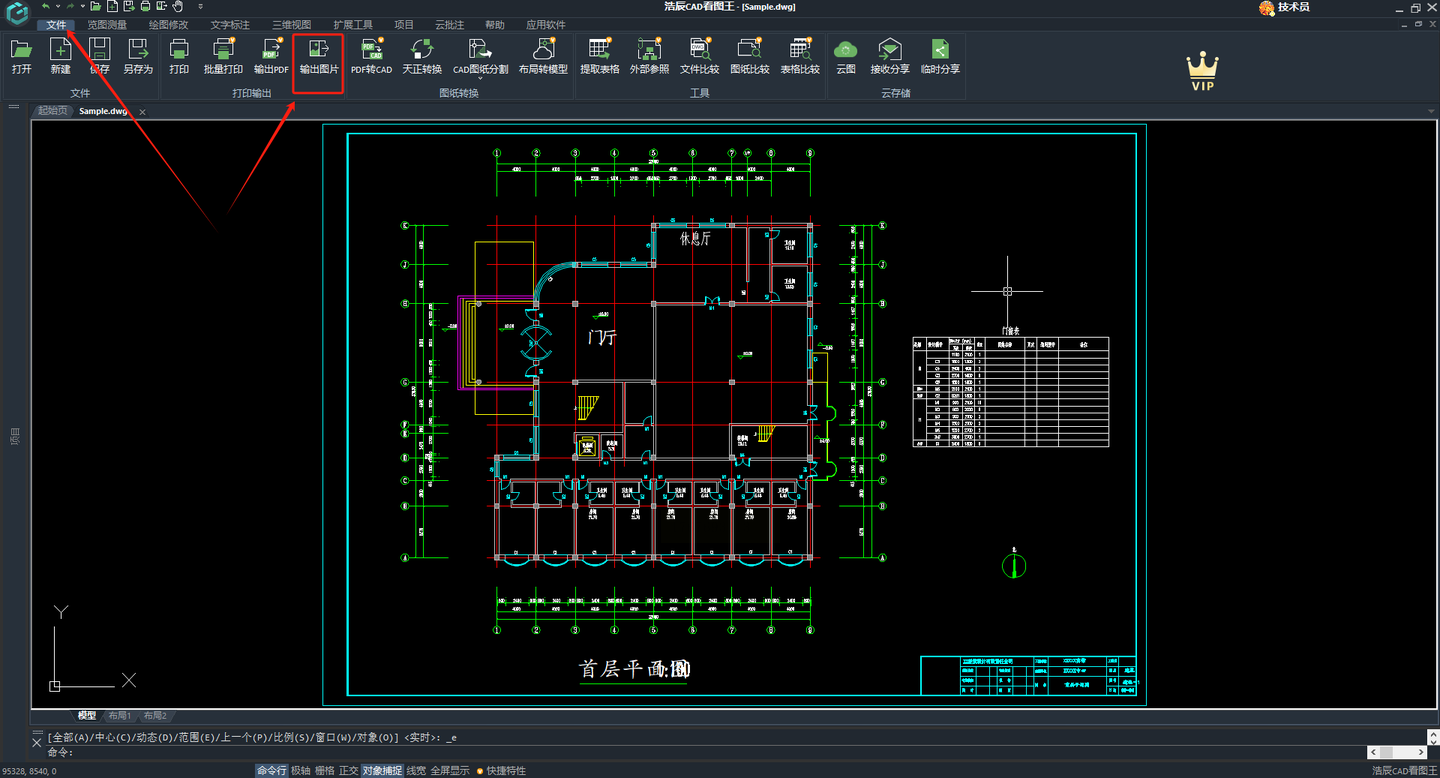Toggle 栅格 grid display in status bar

point(324,771)
